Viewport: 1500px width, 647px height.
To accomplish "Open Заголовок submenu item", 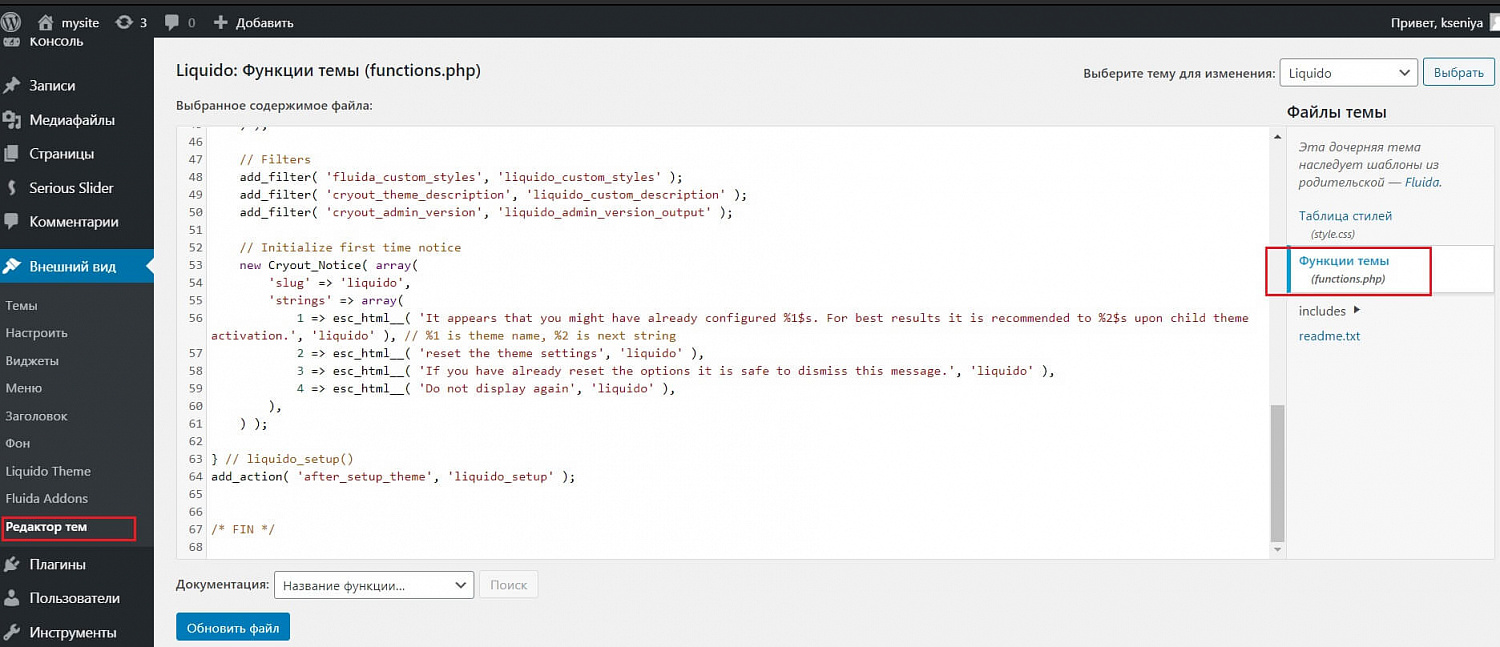I will tap(37, 416).
